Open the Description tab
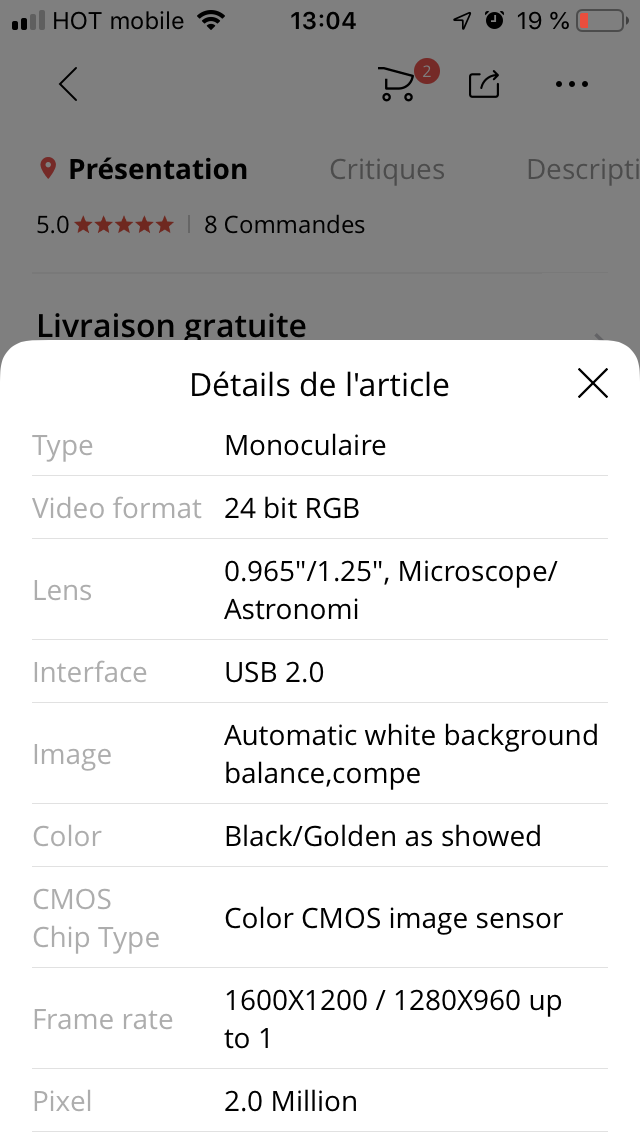Image resolution: width=640 pixels, height=1136 pixels. click(x=581, y=170)
